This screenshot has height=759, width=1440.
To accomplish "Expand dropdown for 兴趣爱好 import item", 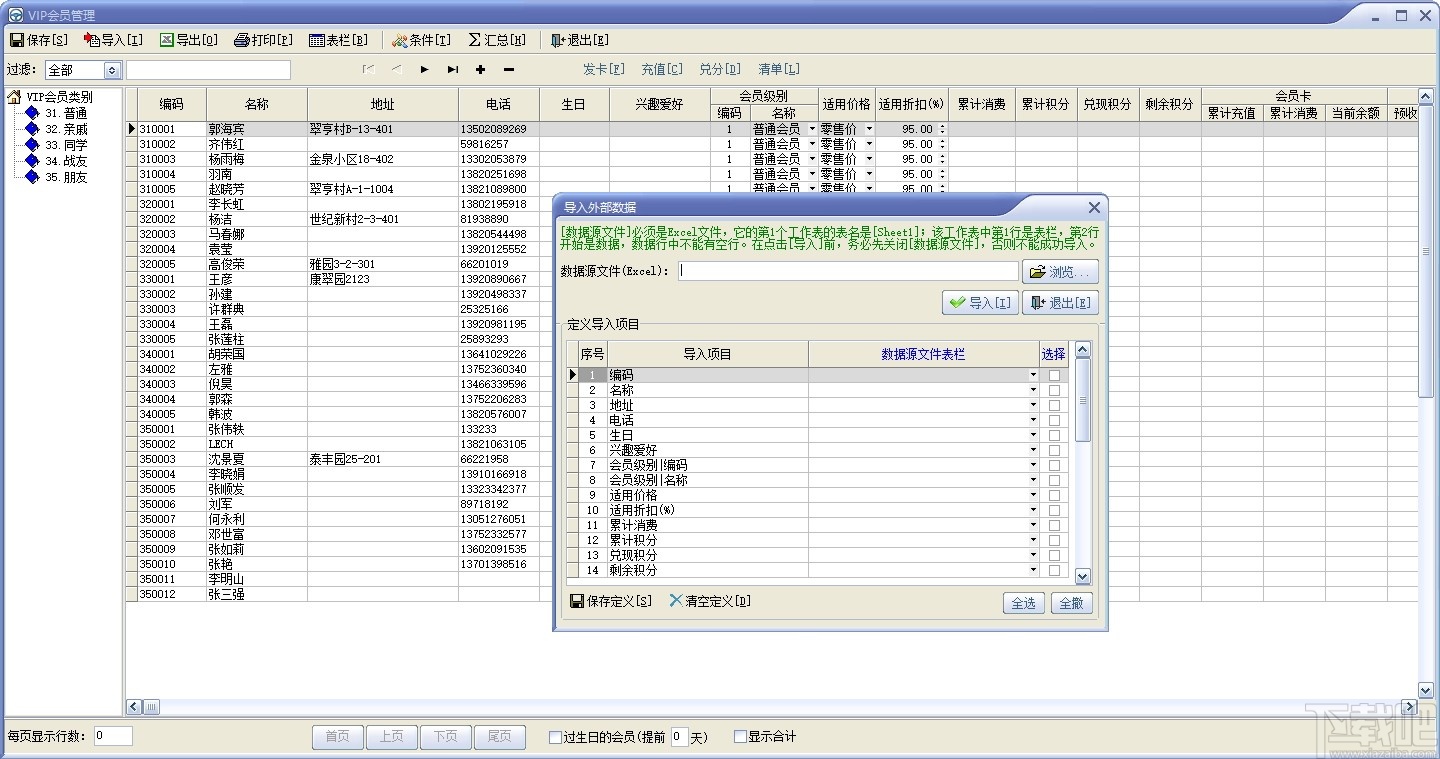I will pos(1033,450).
